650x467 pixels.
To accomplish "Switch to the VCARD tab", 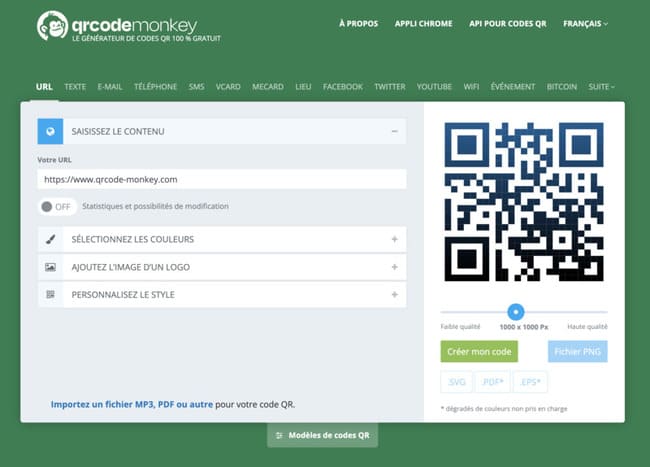I will click(228, 87).
